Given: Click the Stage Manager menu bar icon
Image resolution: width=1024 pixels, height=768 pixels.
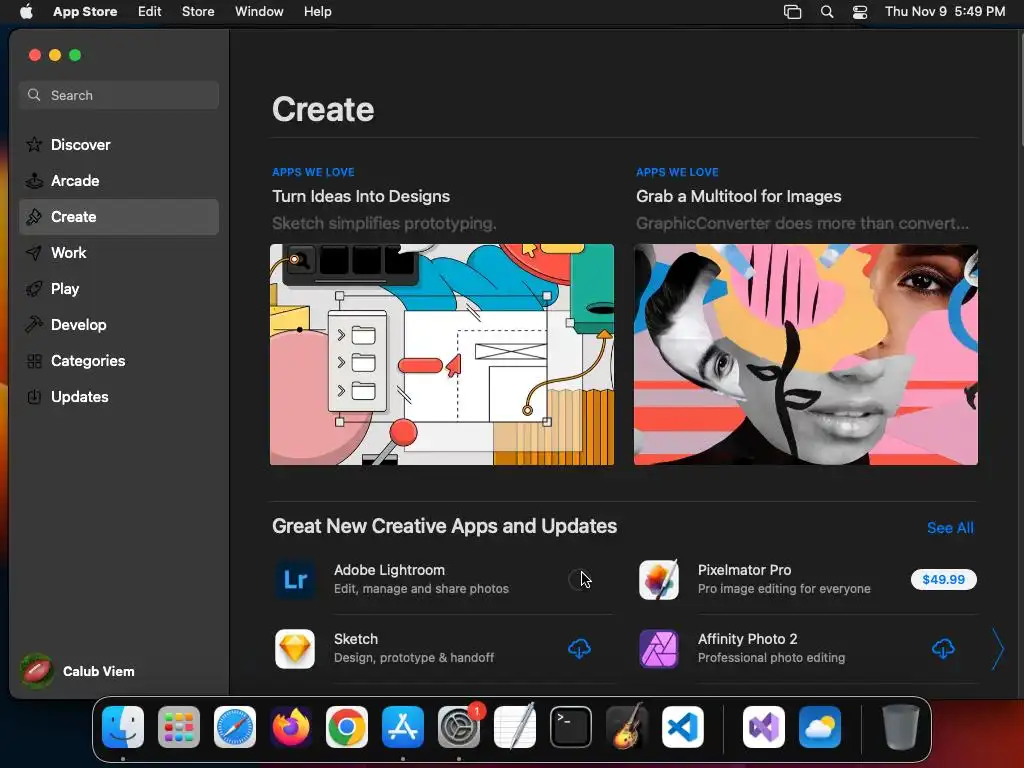Looking at the screenshot, I should point(792,12).
